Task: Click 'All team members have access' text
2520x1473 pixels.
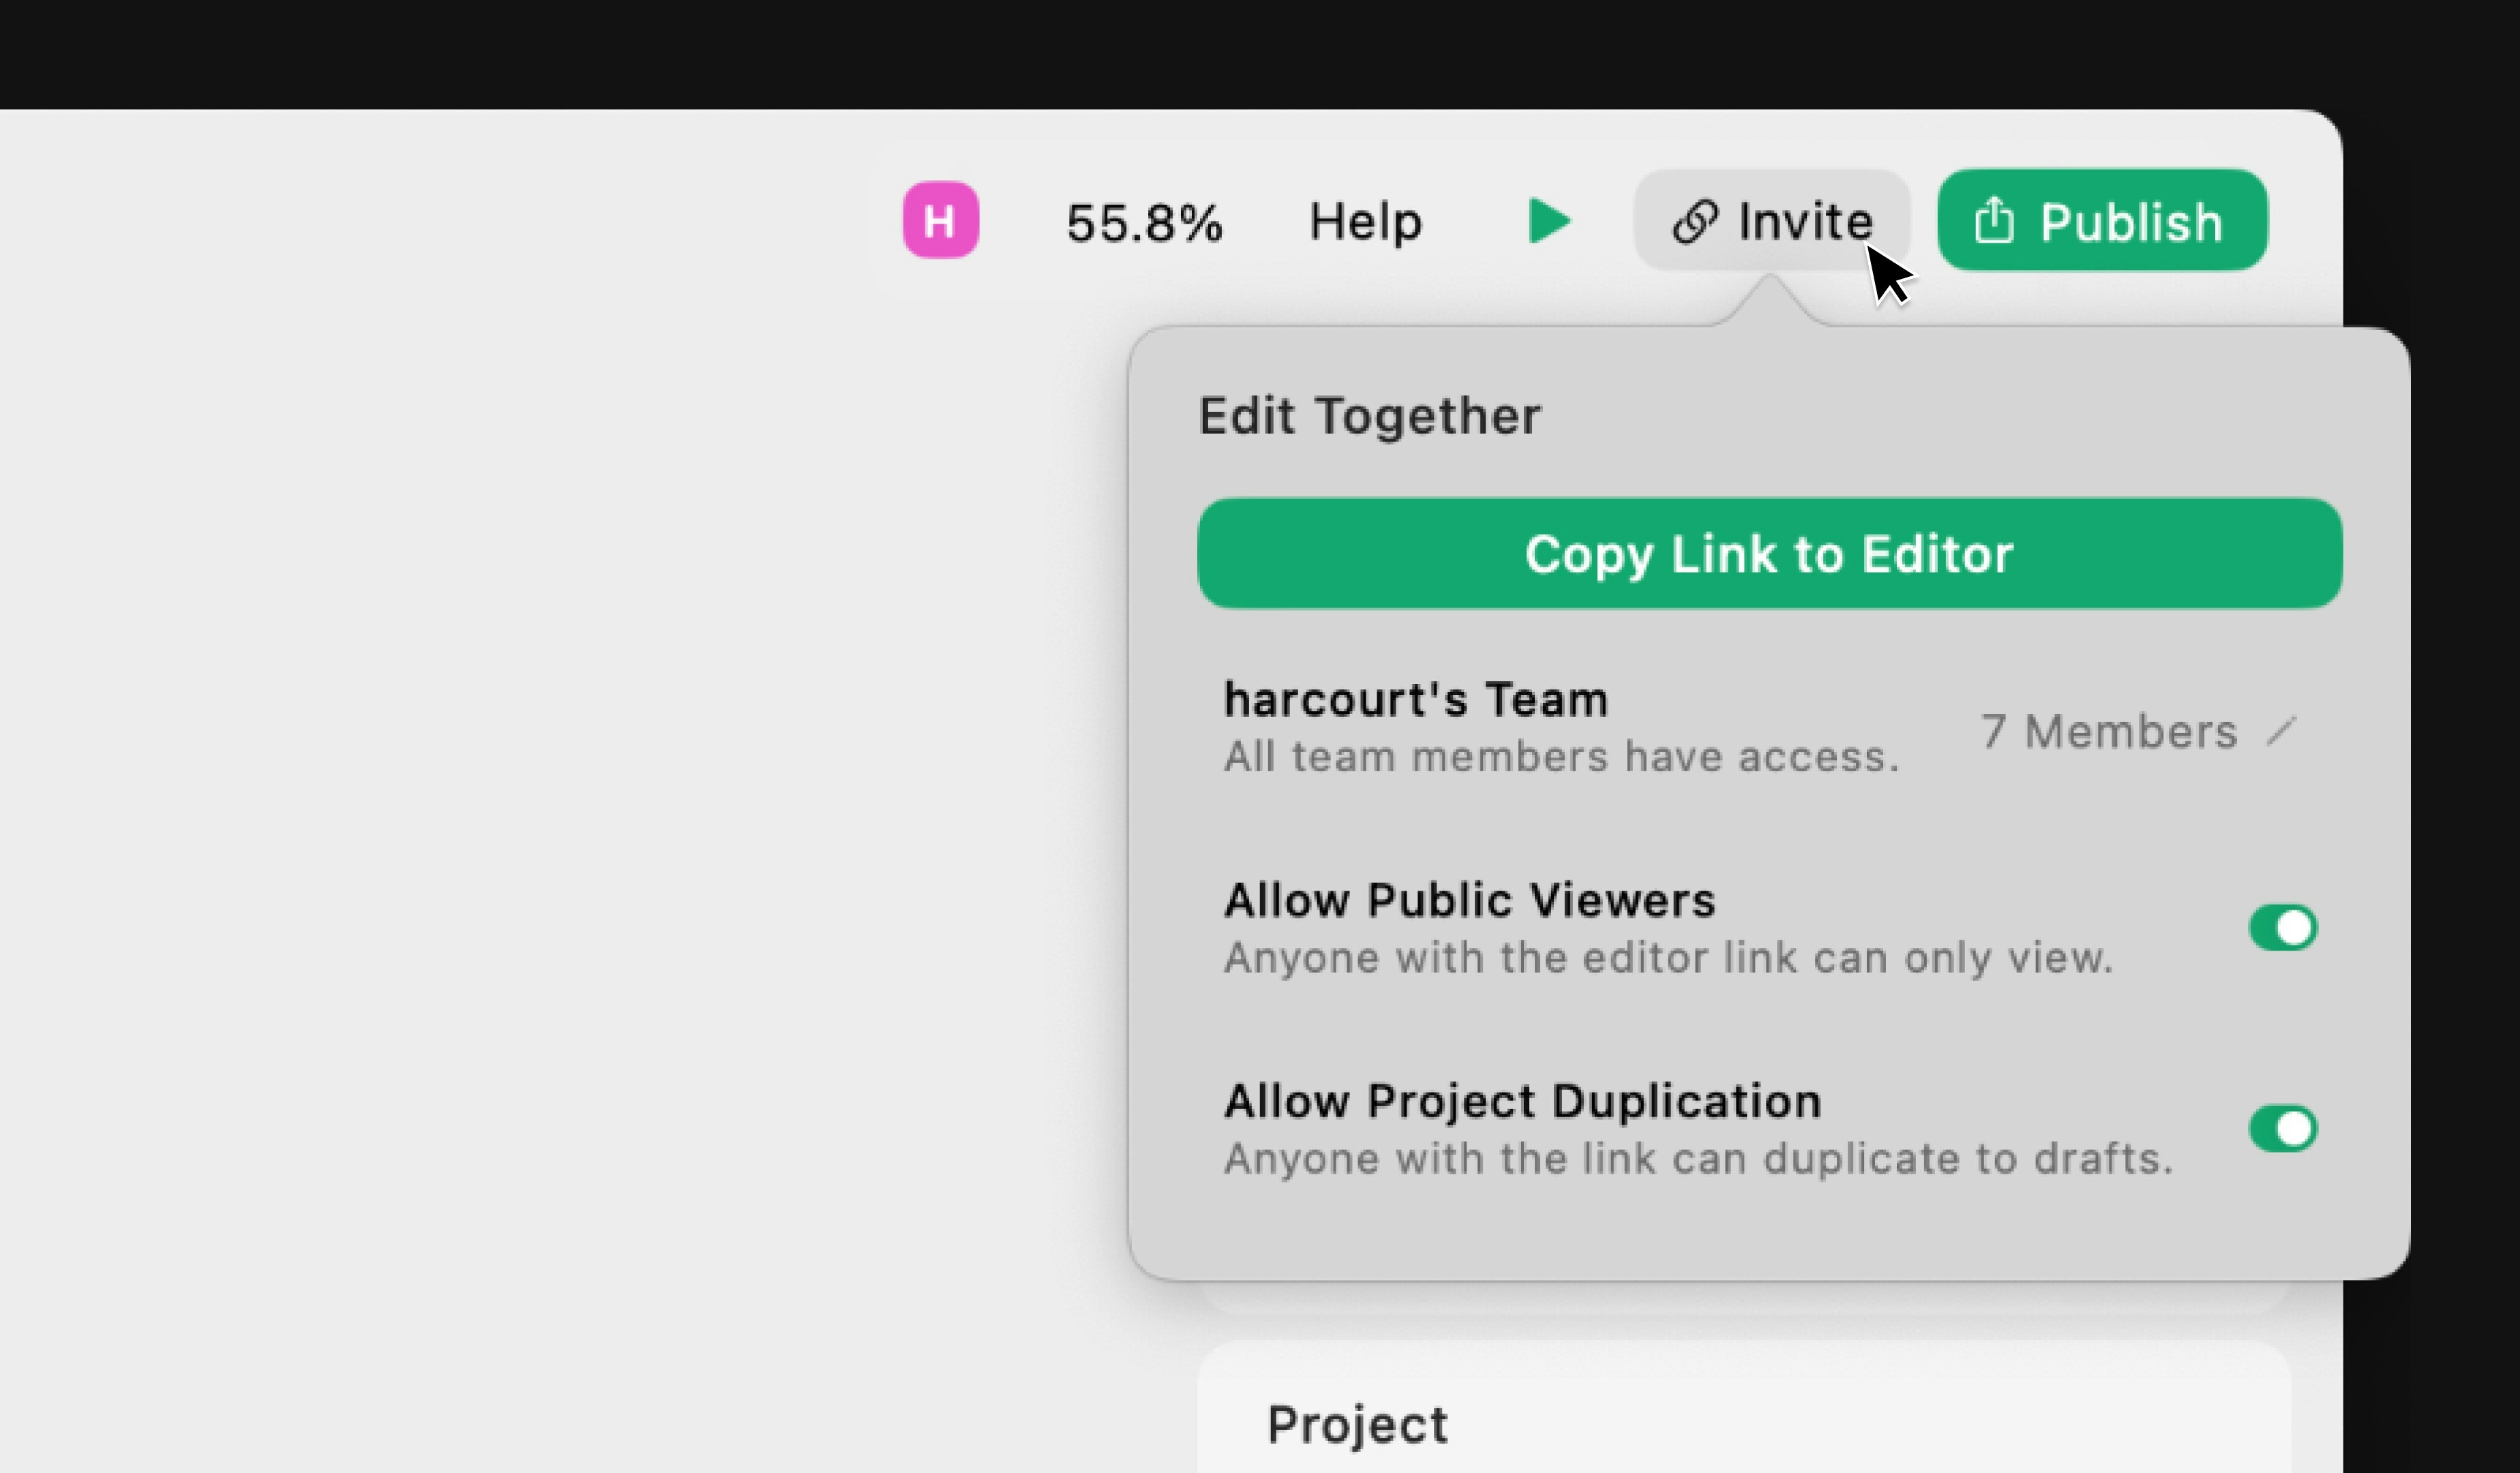Action: [x=1560, y=757]
